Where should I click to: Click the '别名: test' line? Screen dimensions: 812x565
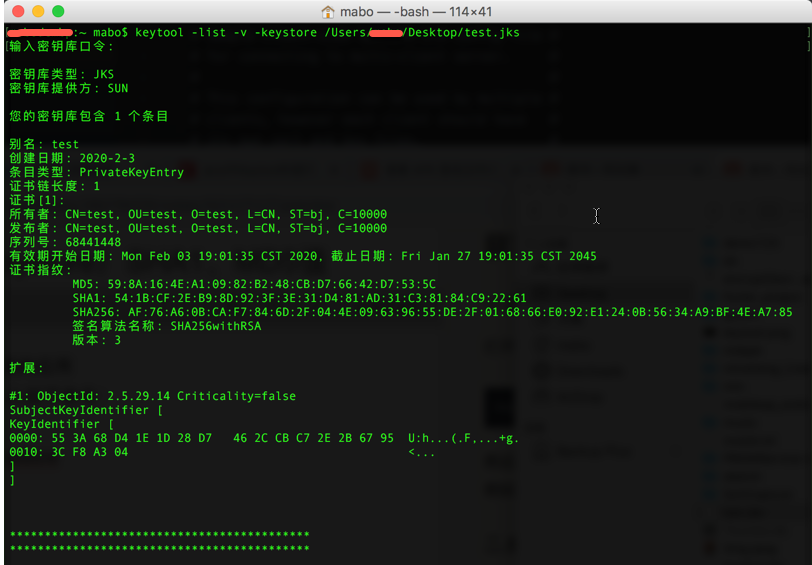click(x=44, y=144)
